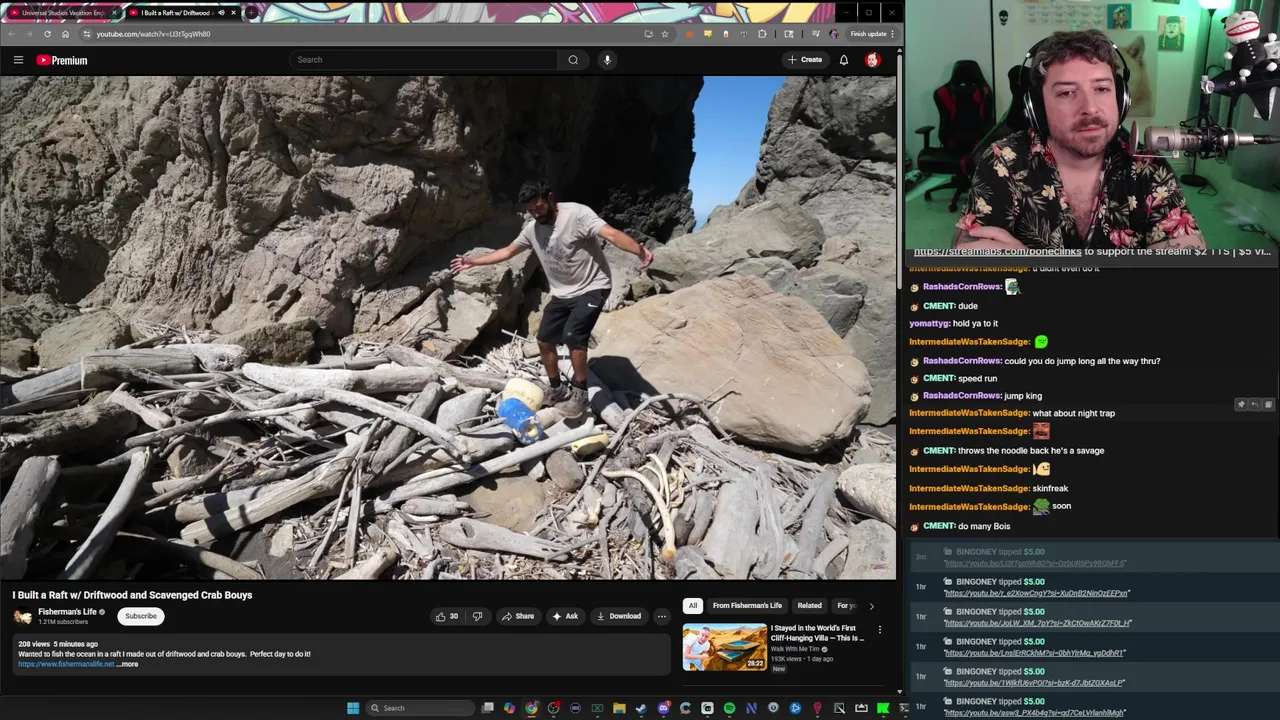Open Task View in the taskbar
The height and width of the screenshot is (720, 1280).
(x=487, y=708)
